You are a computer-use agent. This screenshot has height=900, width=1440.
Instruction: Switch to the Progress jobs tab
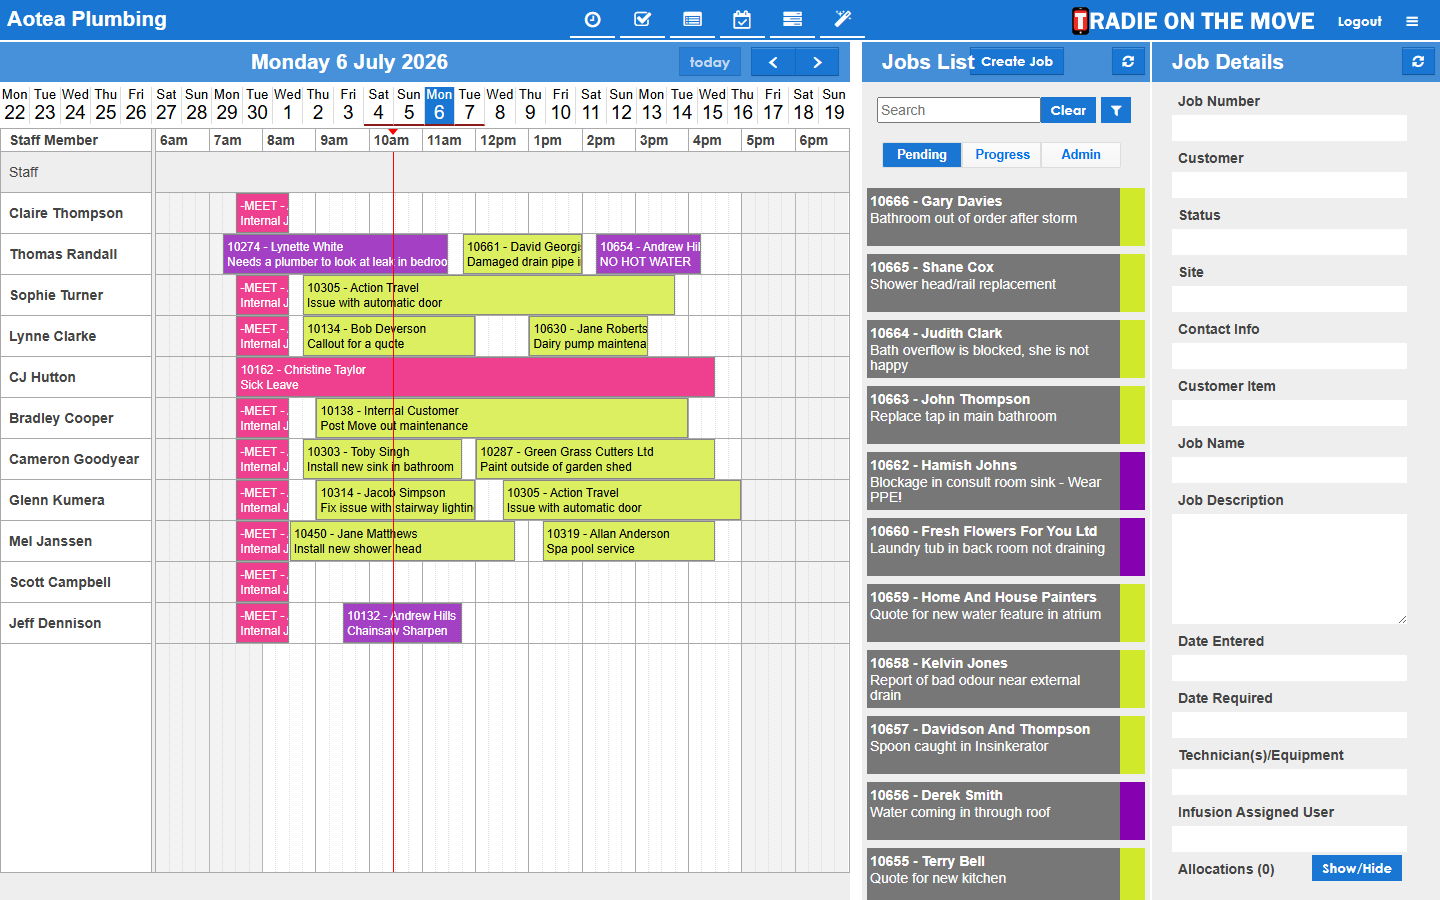click(x=1002, y=155)
